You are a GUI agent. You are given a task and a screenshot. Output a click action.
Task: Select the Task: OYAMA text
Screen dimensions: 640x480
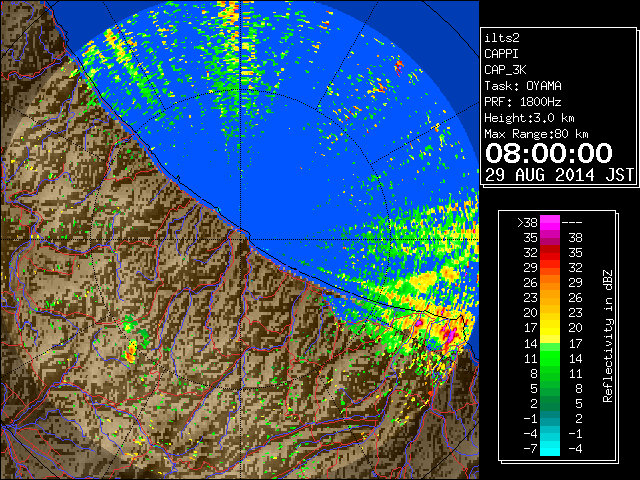[x=523, y=86]
